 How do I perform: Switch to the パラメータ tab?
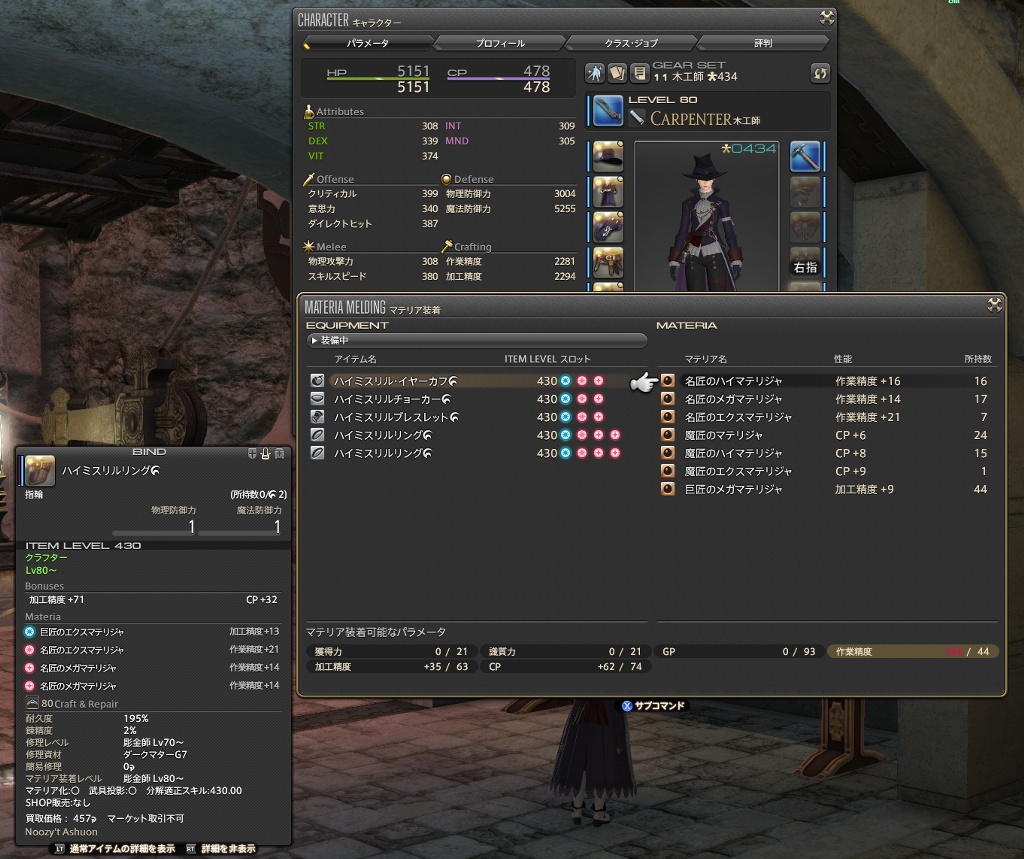368,43
